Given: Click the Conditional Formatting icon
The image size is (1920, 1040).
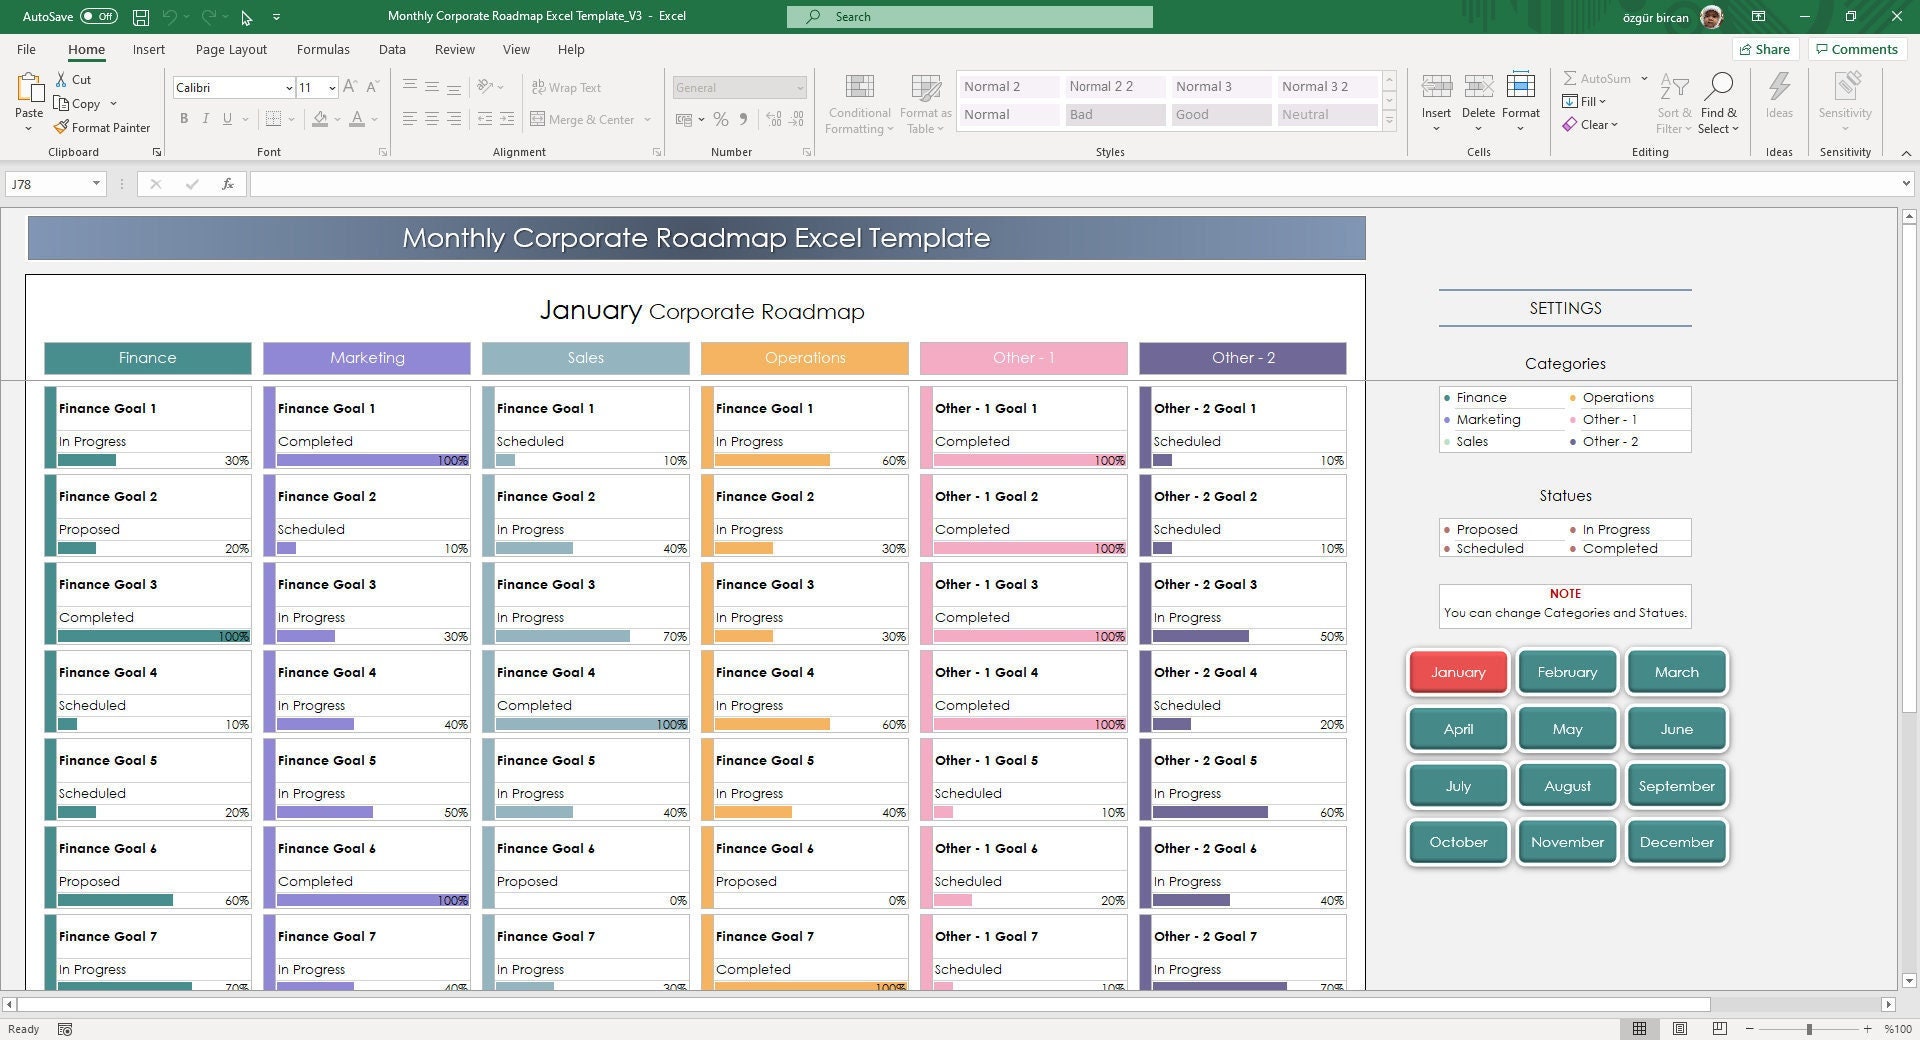Looking at the screenshot, I should click(858, 103).
